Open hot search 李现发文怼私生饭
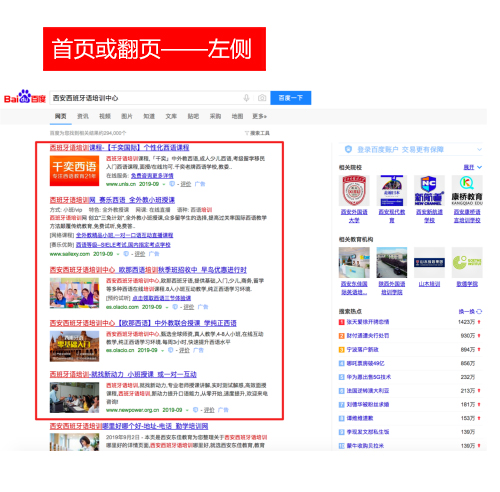Screen dimensions: 500x492 [368, 432]
